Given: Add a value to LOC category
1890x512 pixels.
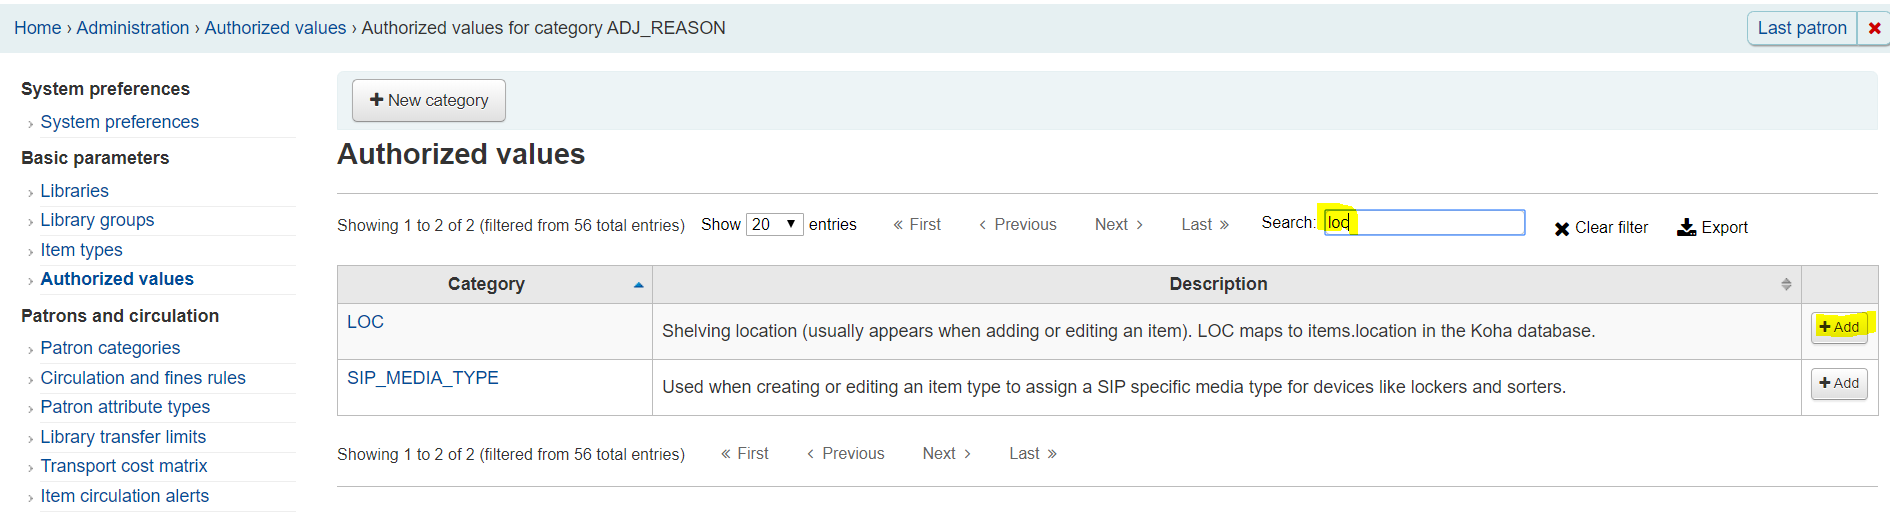Looking at the screenshot, I should pos(1839,327).
